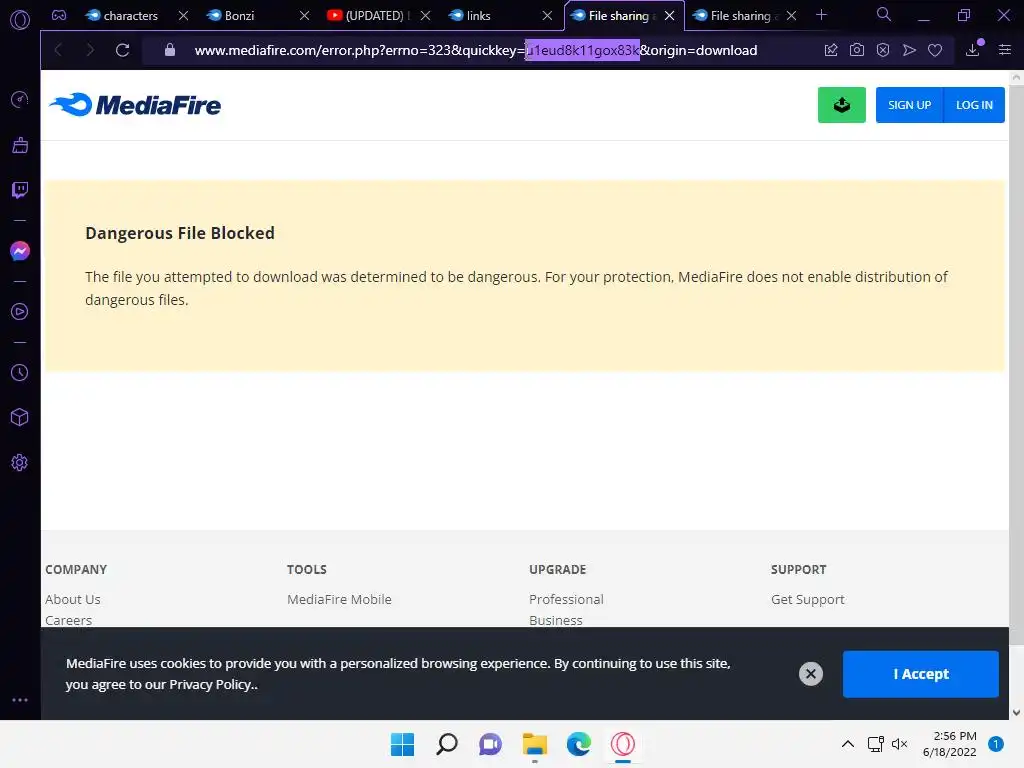Go back to the previous page

coord(58,50)
